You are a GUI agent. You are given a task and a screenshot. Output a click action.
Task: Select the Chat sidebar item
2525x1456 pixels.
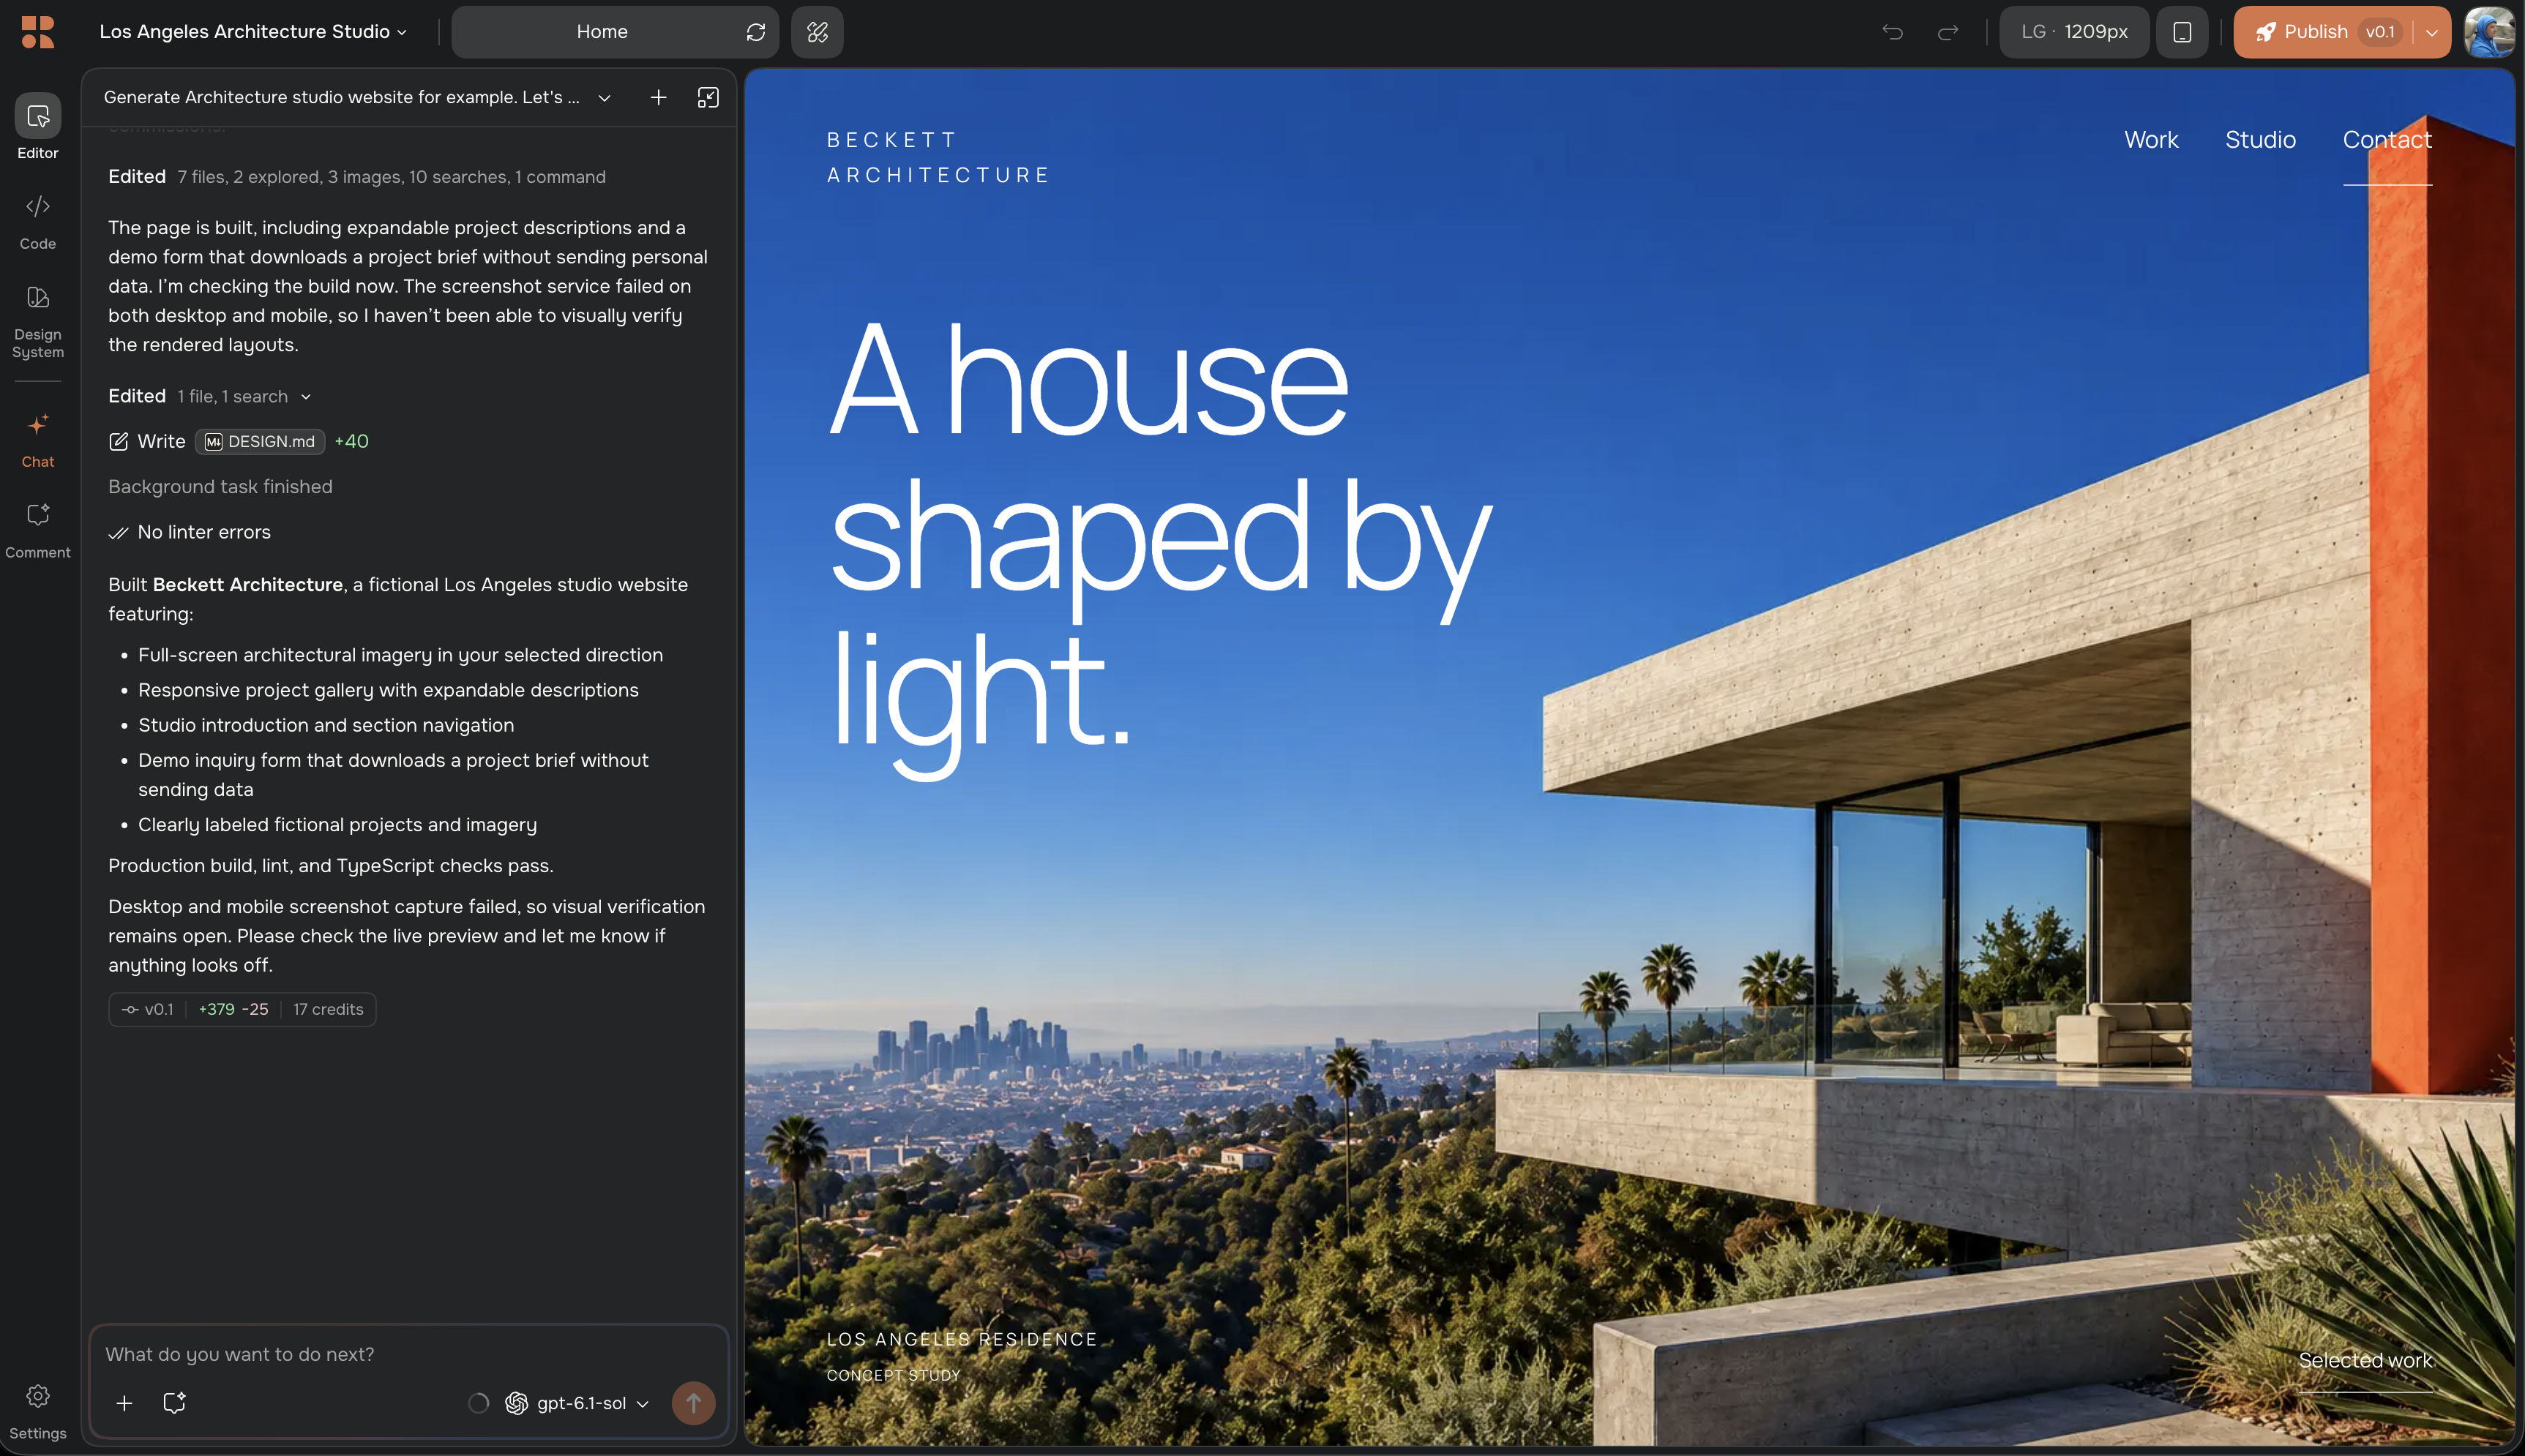[38, 440]
